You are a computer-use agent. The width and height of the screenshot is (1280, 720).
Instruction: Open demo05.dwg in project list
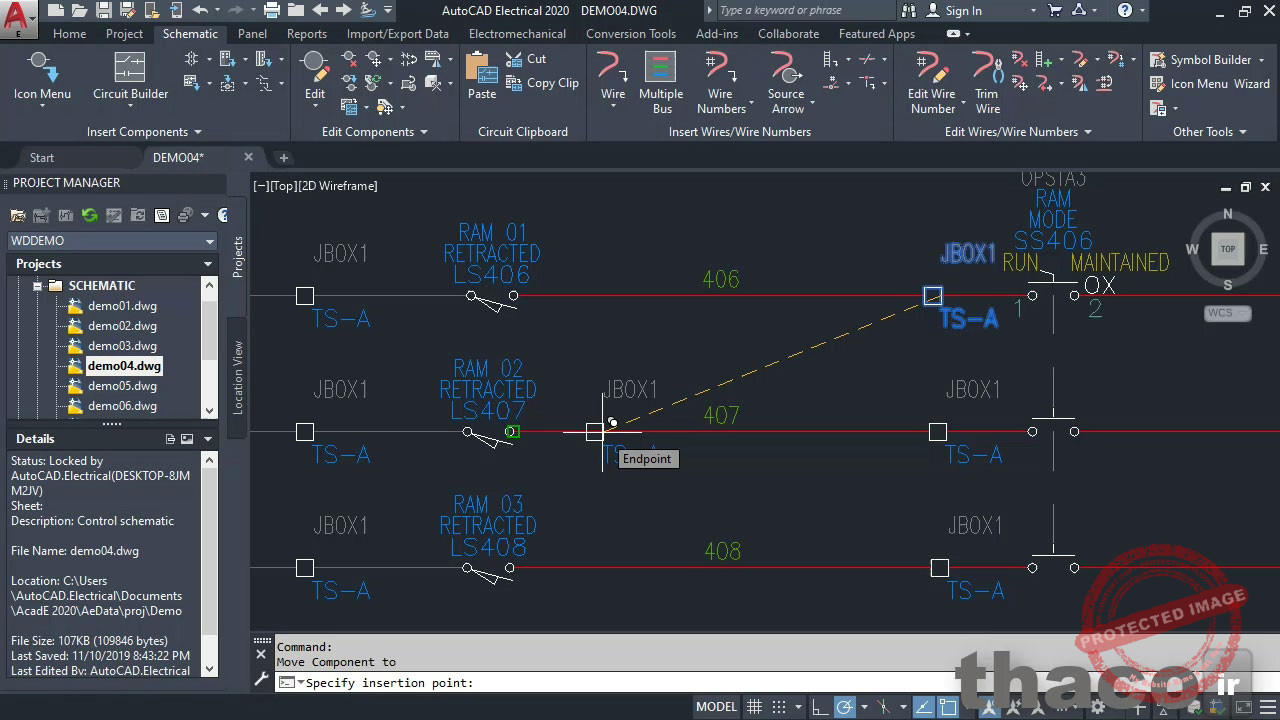(122, 386)
